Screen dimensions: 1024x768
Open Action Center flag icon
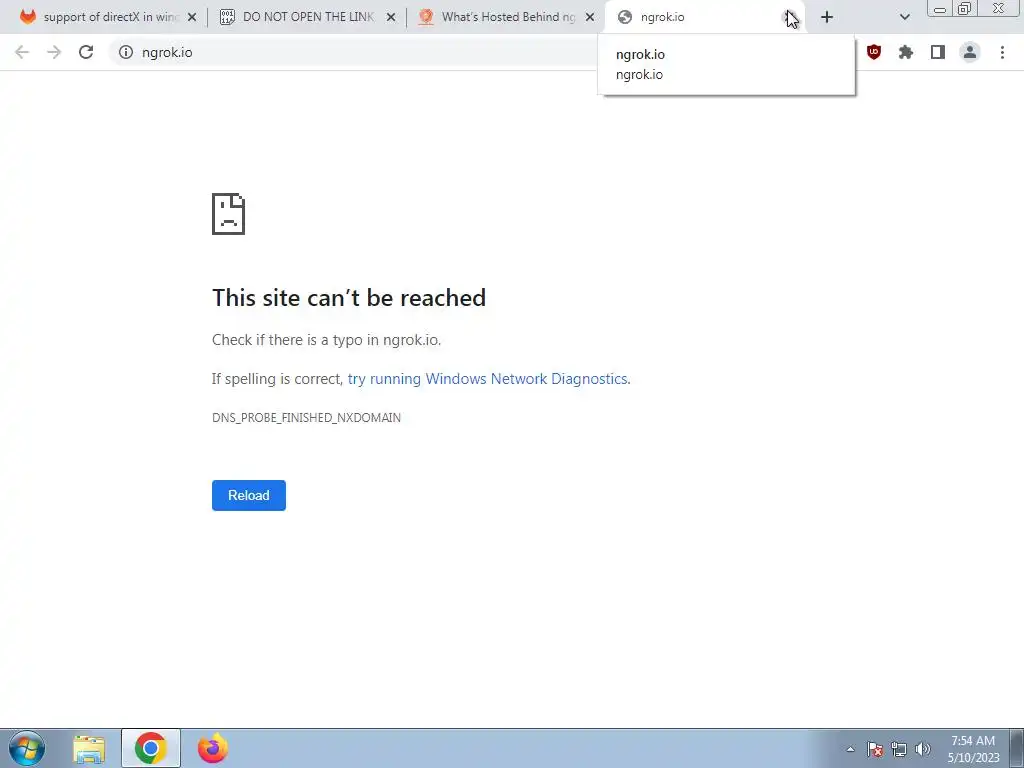point(875,749)
